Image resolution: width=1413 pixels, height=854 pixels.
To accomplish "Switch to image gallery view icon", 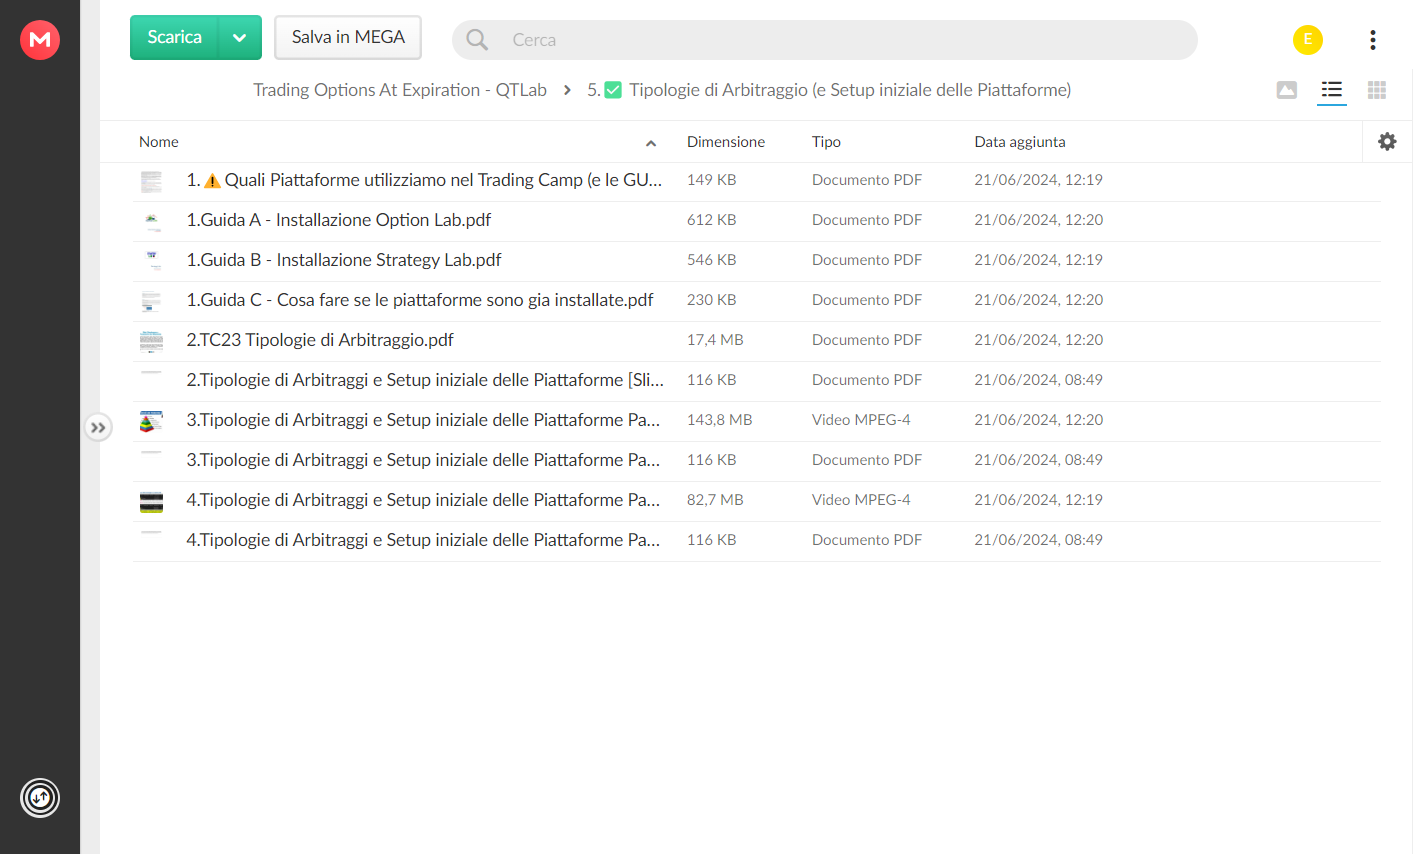I will (x=1287, y=90).
